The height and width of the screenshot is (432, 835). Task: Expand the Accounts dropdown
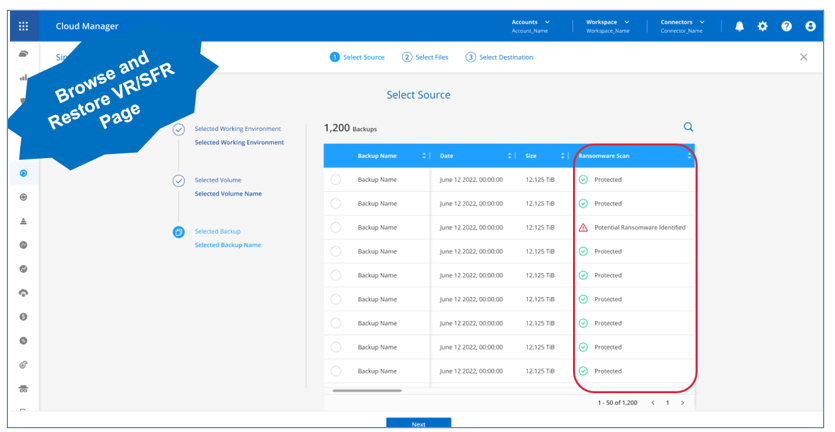tap(546, 22)
